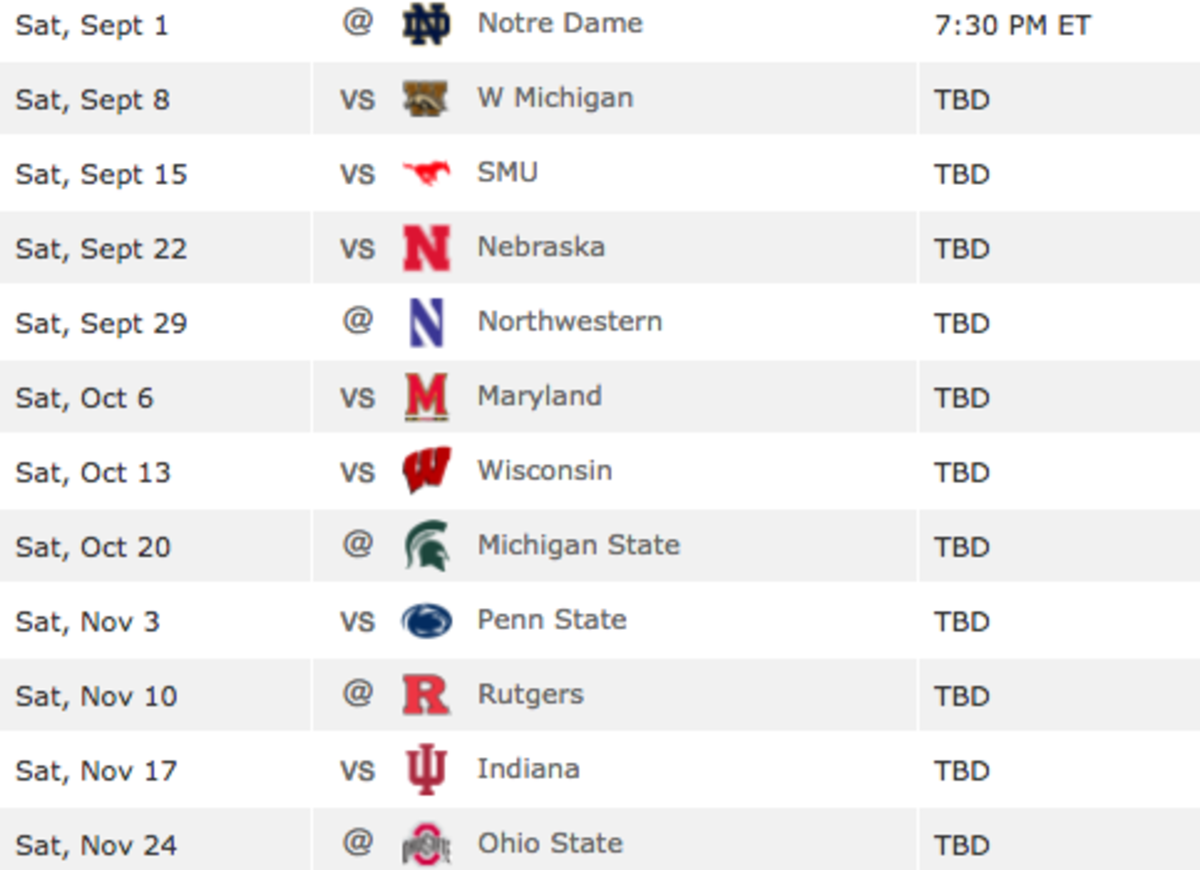The width and height of the screenshot is (1200, 870).
Task: Click the Notre Dame team logo
Action: coord(426,24)
